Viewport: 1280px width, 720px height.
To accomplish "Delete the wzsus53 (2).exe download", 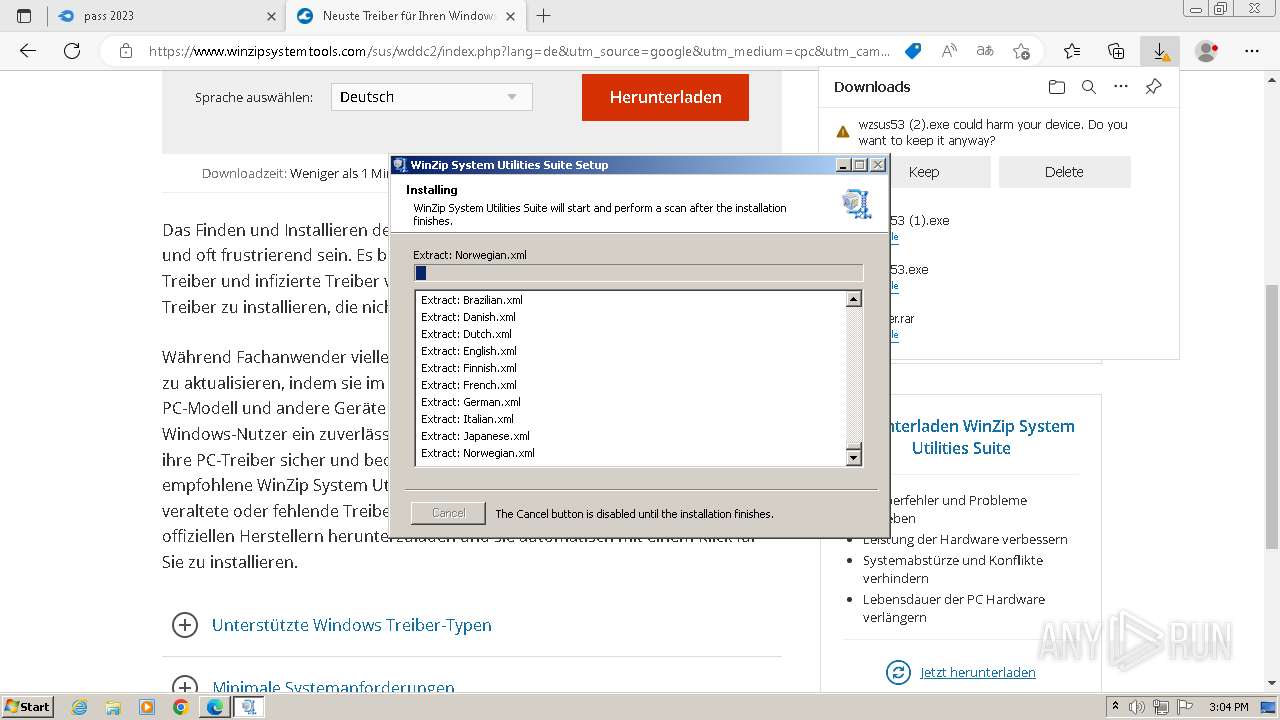I will click(x=1064, y=172).
